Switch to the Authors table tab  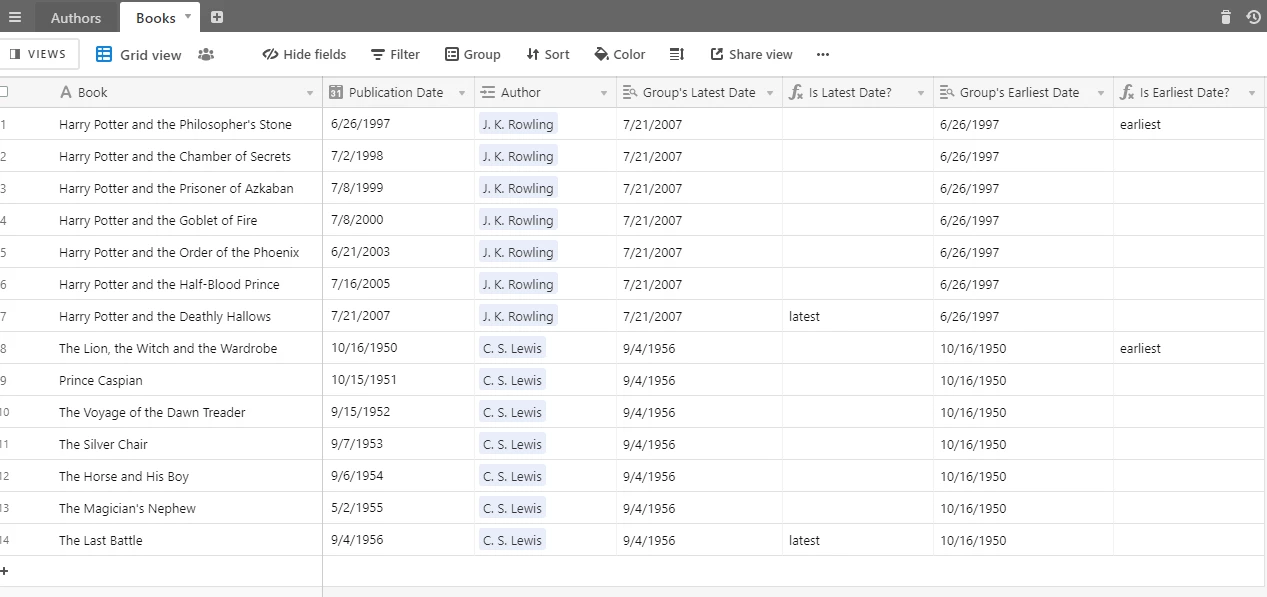76,18
